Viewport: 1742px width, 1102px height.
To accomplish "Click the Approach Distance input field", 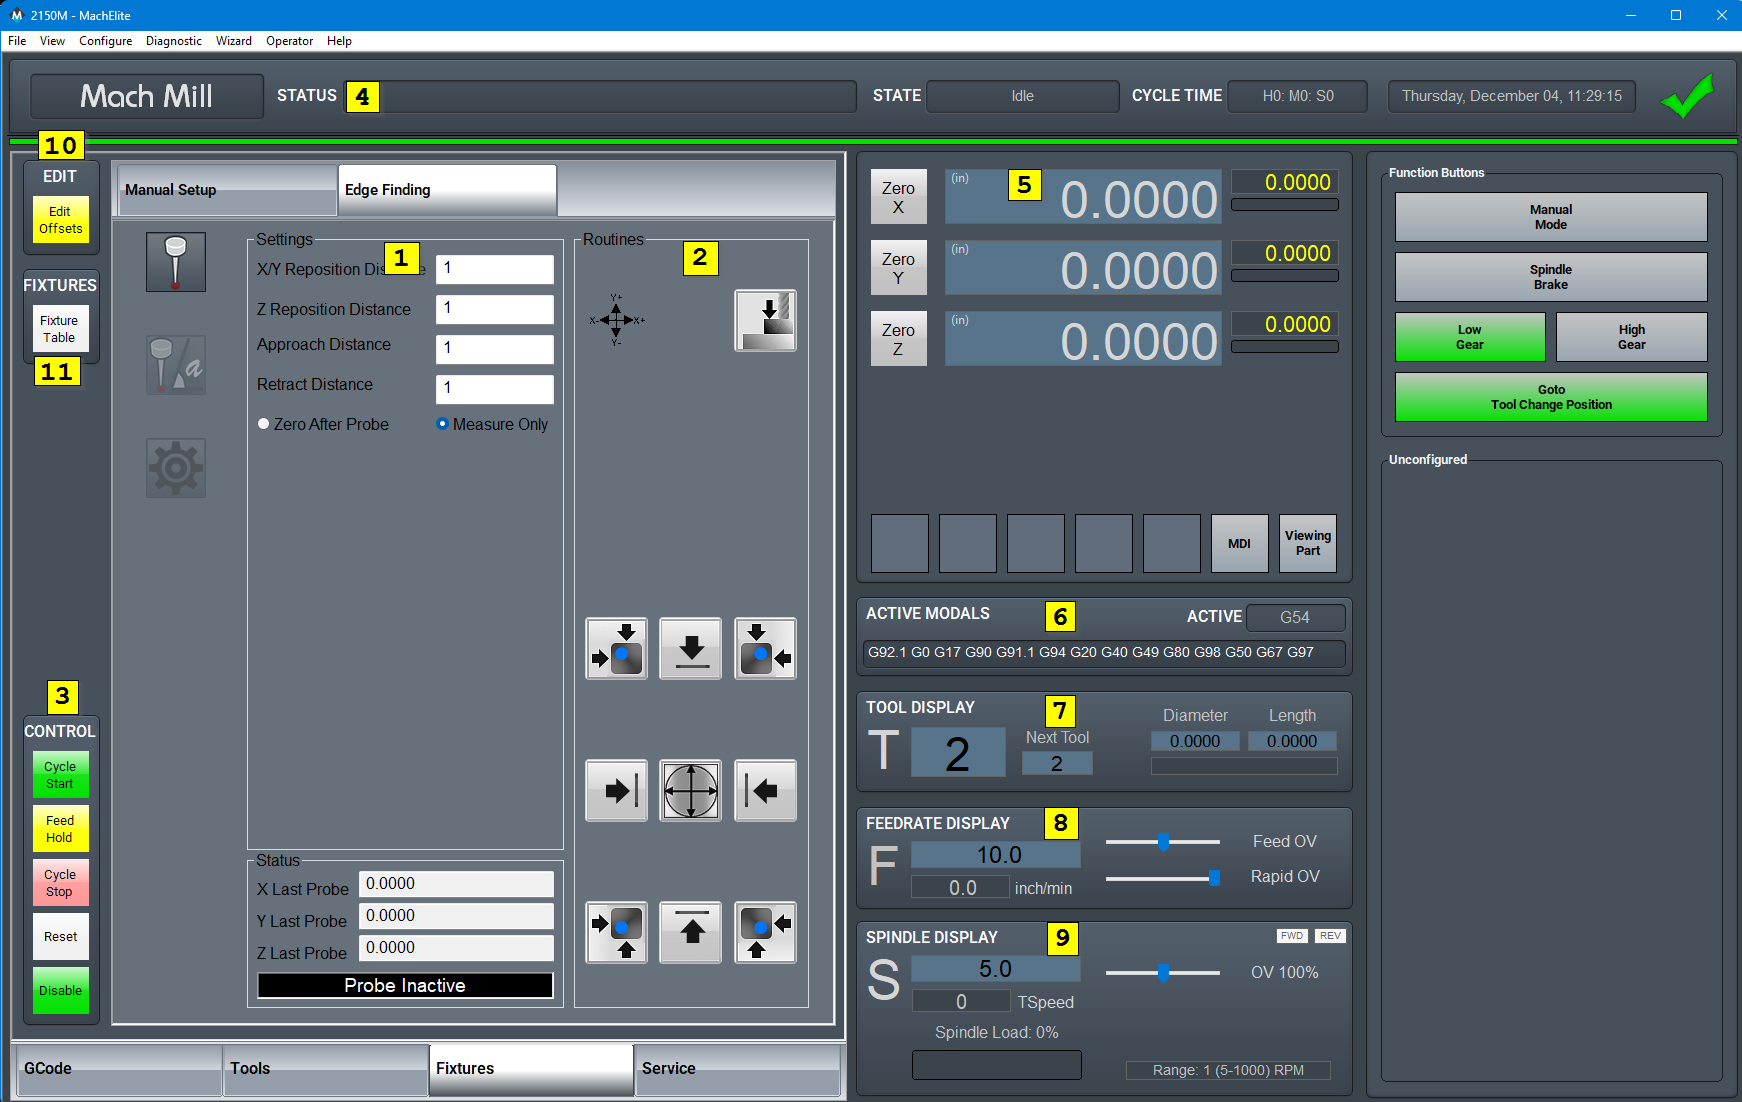I will point(494,348).
